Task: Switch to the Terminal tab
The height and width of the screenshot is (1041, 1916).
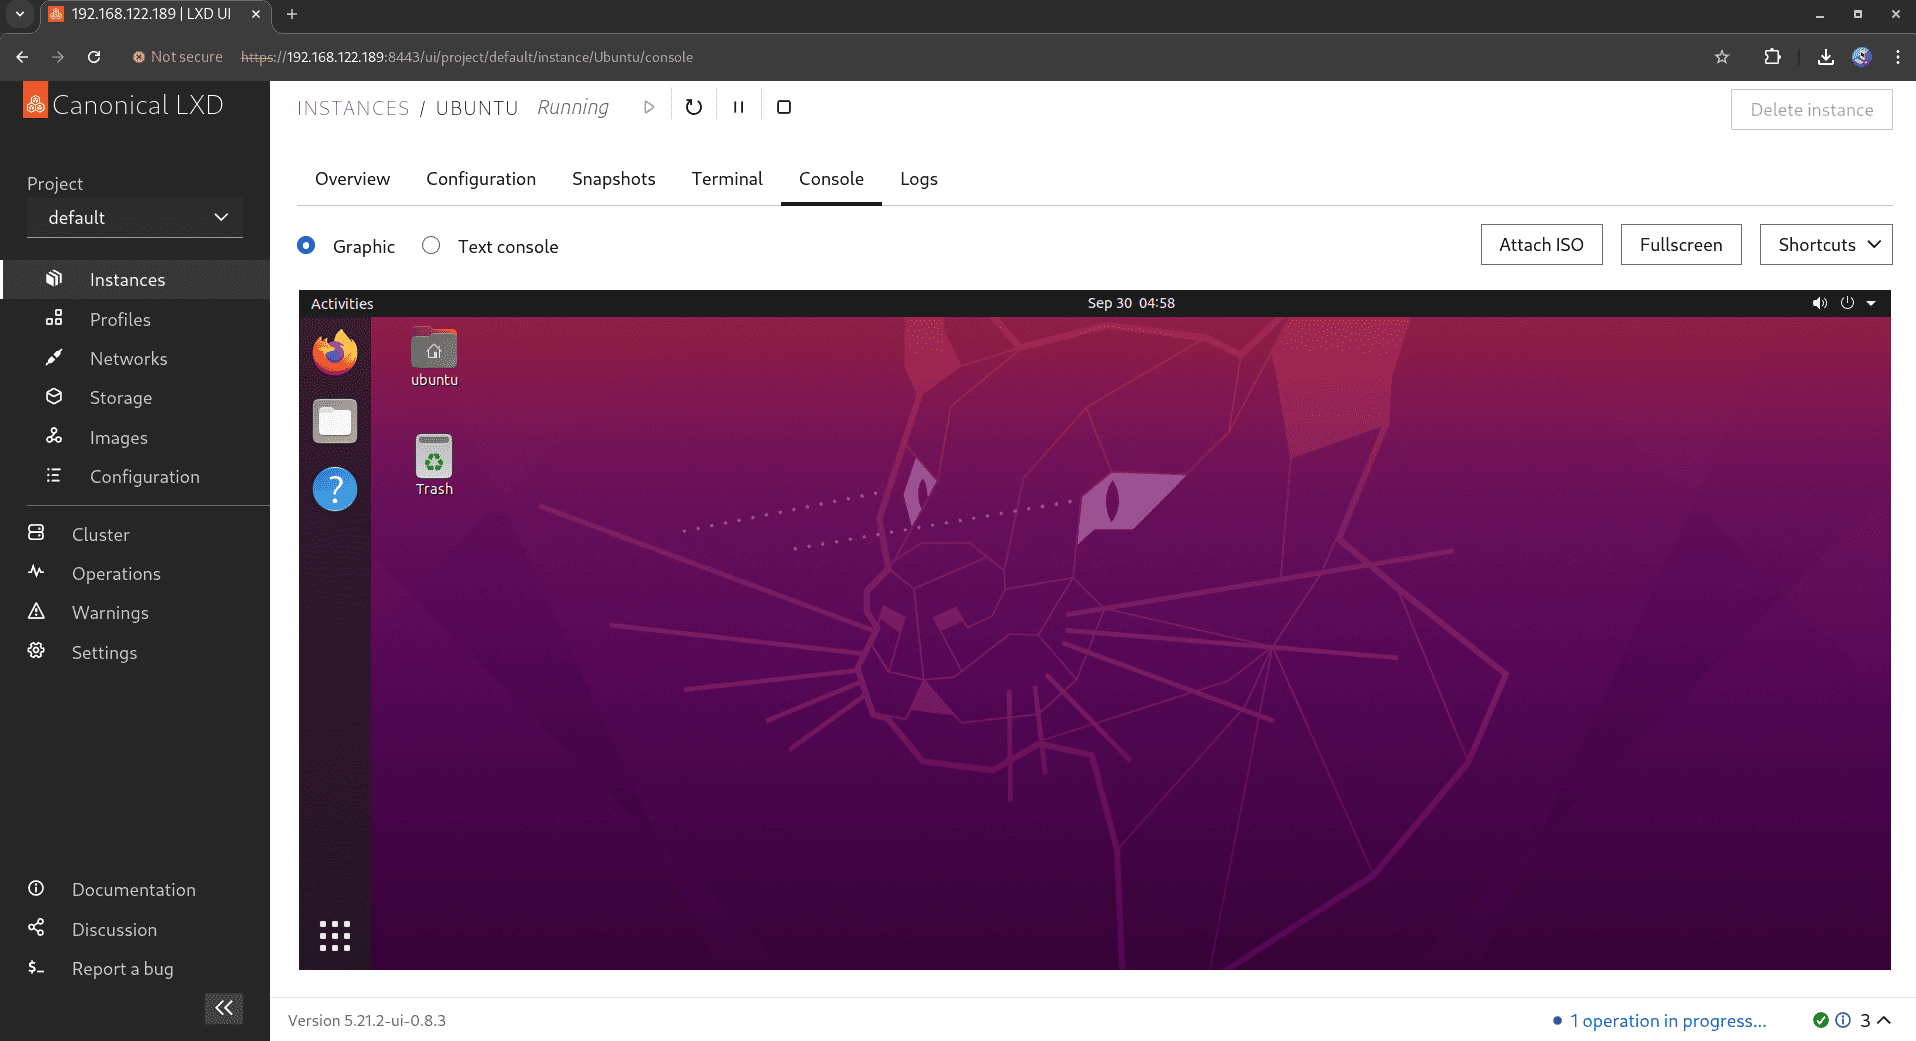Action: (x=727, y=179)
